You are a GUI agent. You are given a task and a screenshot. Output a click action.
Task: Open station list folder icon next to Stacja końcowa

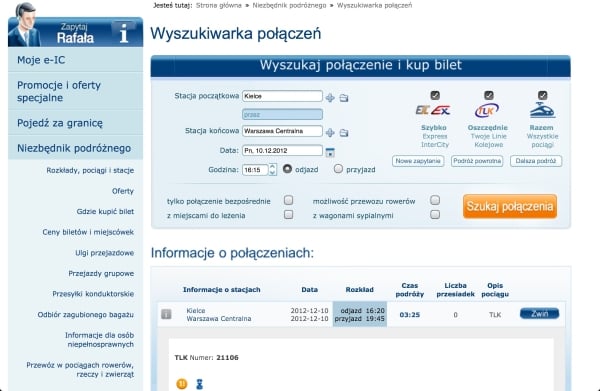pyautogui.click(x=344, y=133)
